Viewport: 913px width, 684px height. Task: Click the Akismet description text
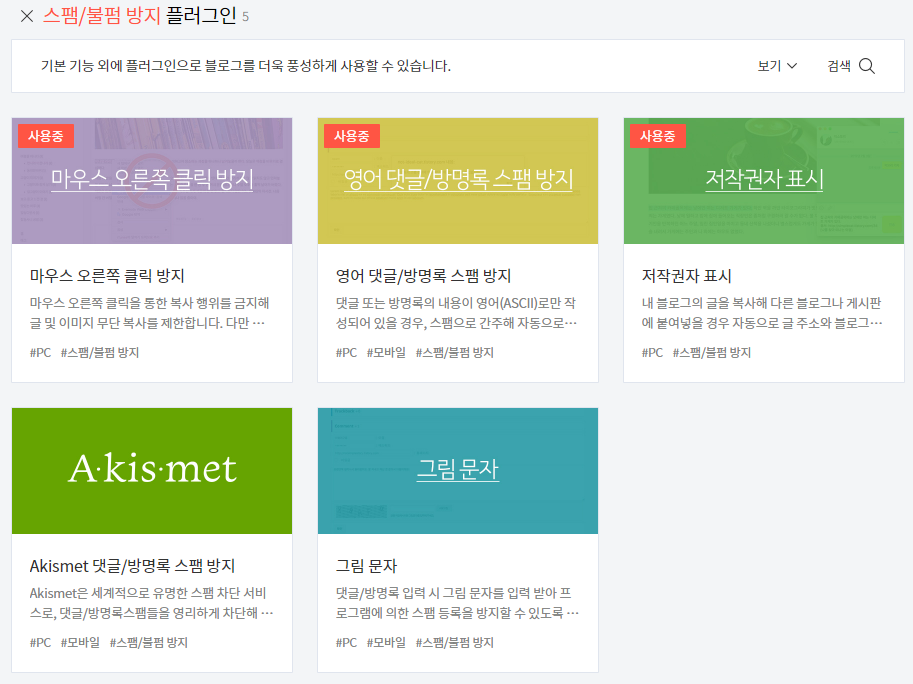(x=151, y=603)
